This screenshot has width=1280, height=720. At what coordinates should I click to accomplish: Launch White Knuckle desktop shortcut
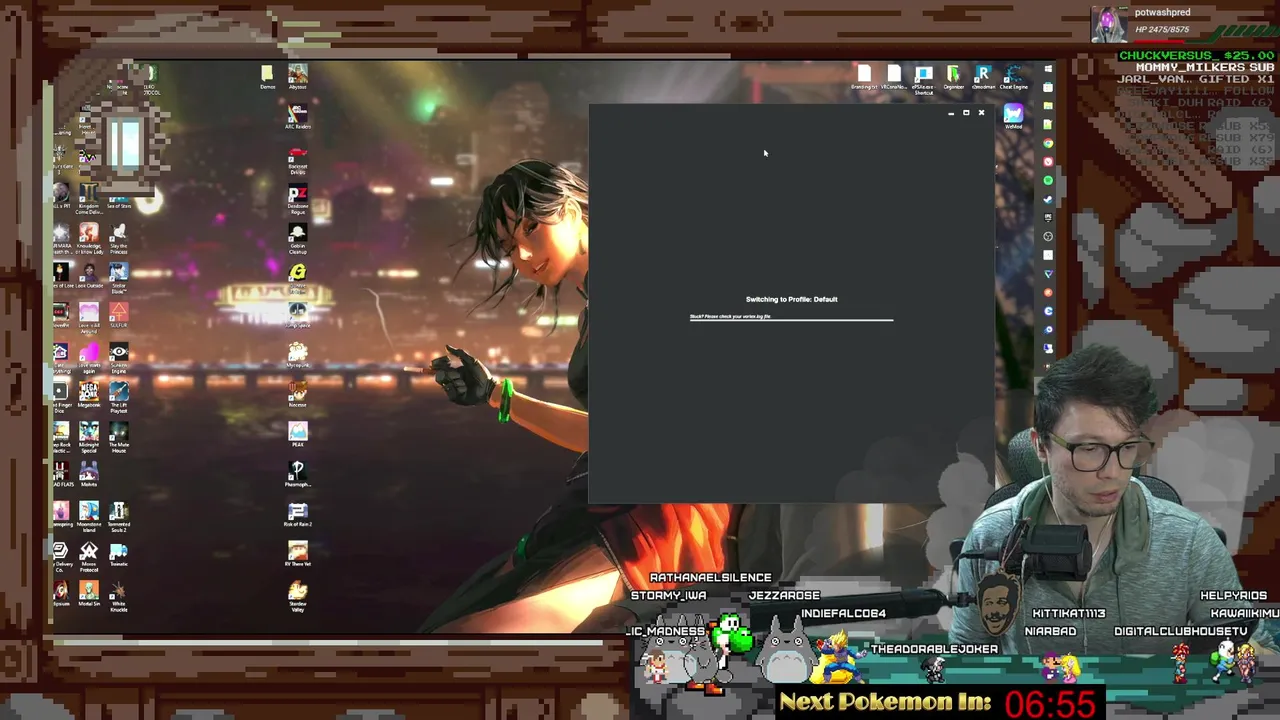tap(119, 596)
